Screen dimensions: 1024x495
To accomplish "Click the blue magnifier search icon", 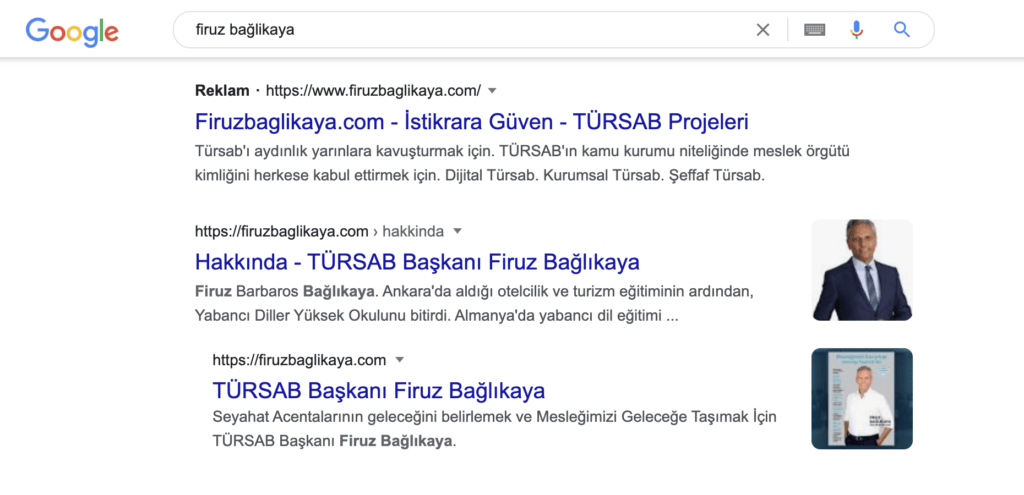I will pos(902,29).
